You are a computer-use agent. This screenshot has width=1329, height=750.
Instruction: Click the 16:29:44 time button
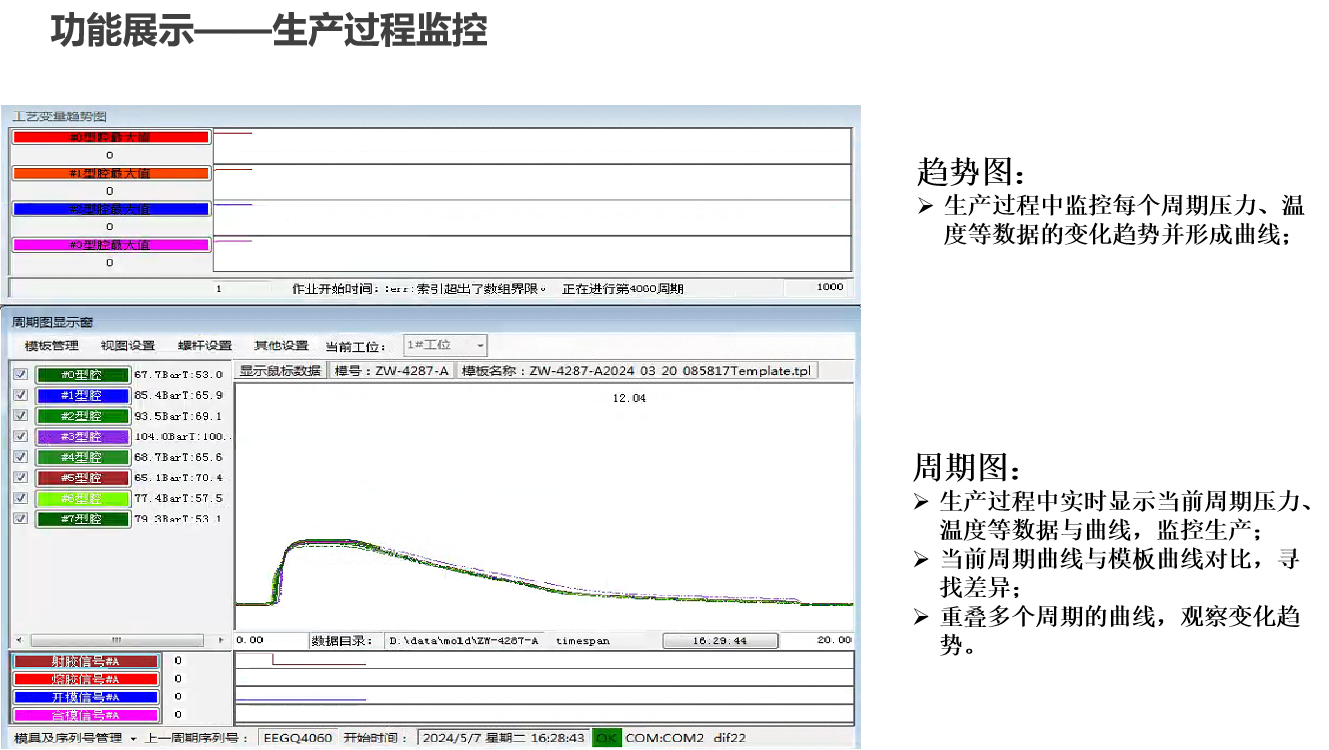[720, 641]
